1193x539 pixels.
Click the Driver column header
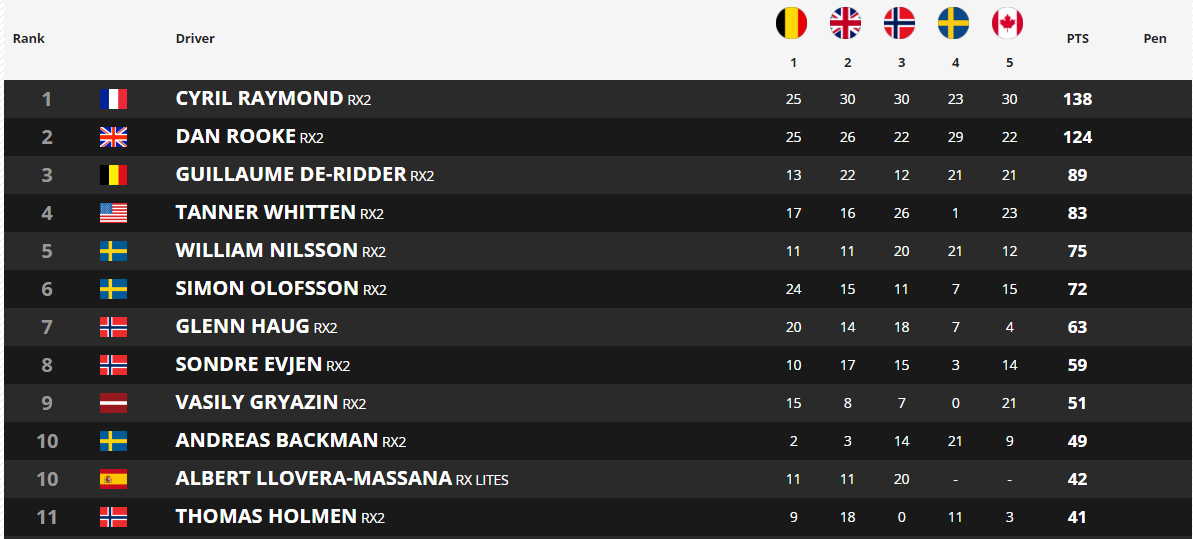click(196, 39)
